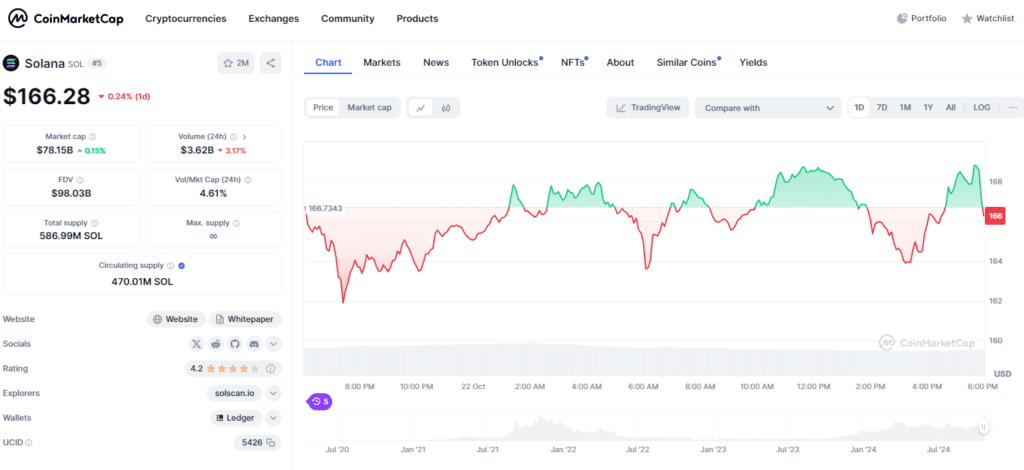Click the historical overview mini chart
This screenshot has height=470, width=1024.
coord(643,428)
